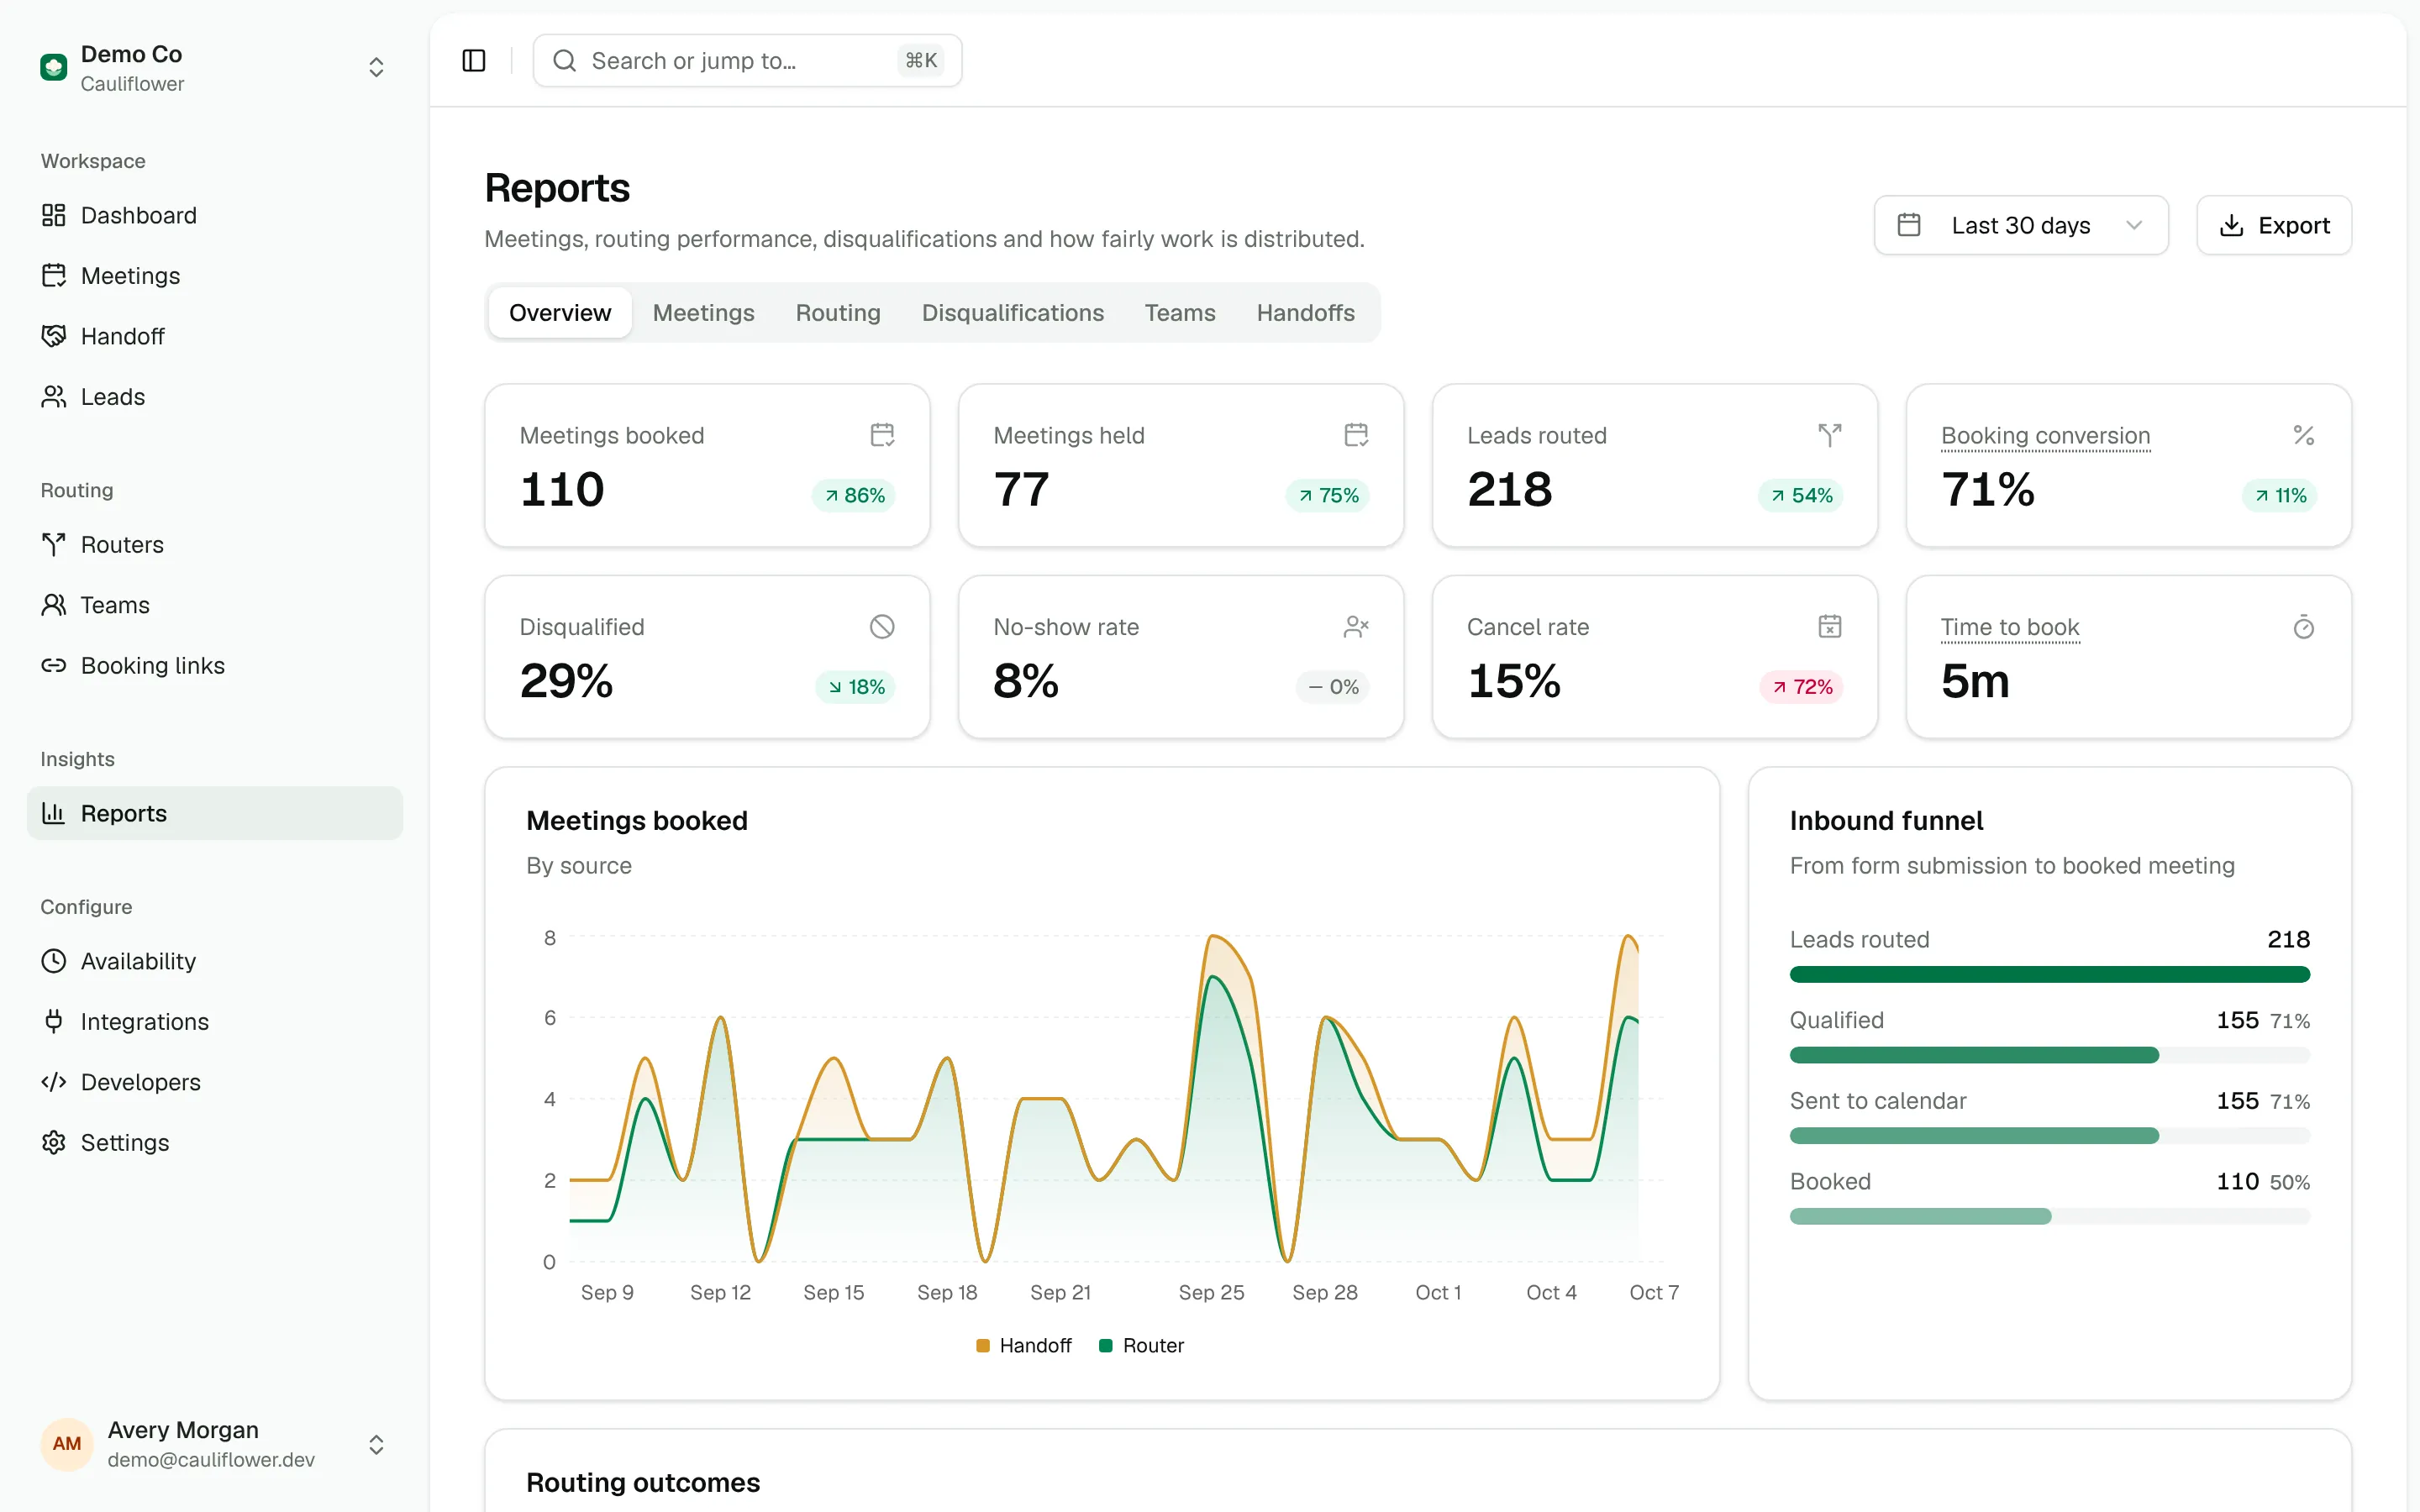Image resolution: width=2420 pixels, height=1512 pixels.
Task: Open Integrations page
Action: 214,1022
